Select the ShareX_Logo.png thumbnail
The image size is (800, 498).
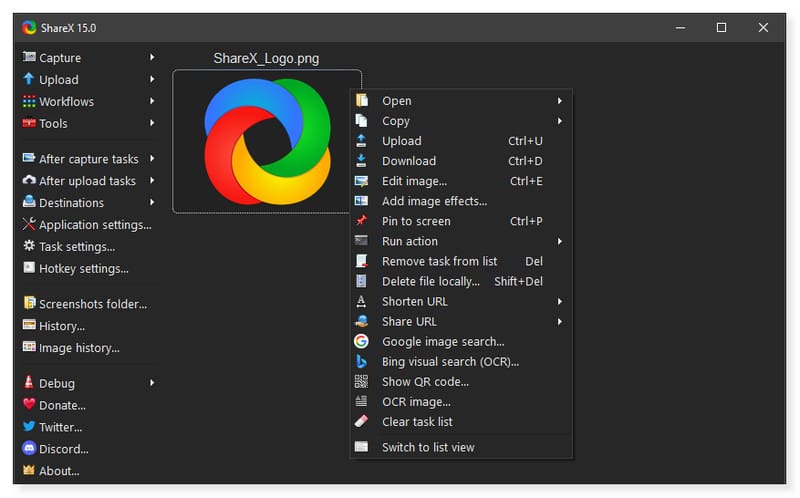pos(266,141)
